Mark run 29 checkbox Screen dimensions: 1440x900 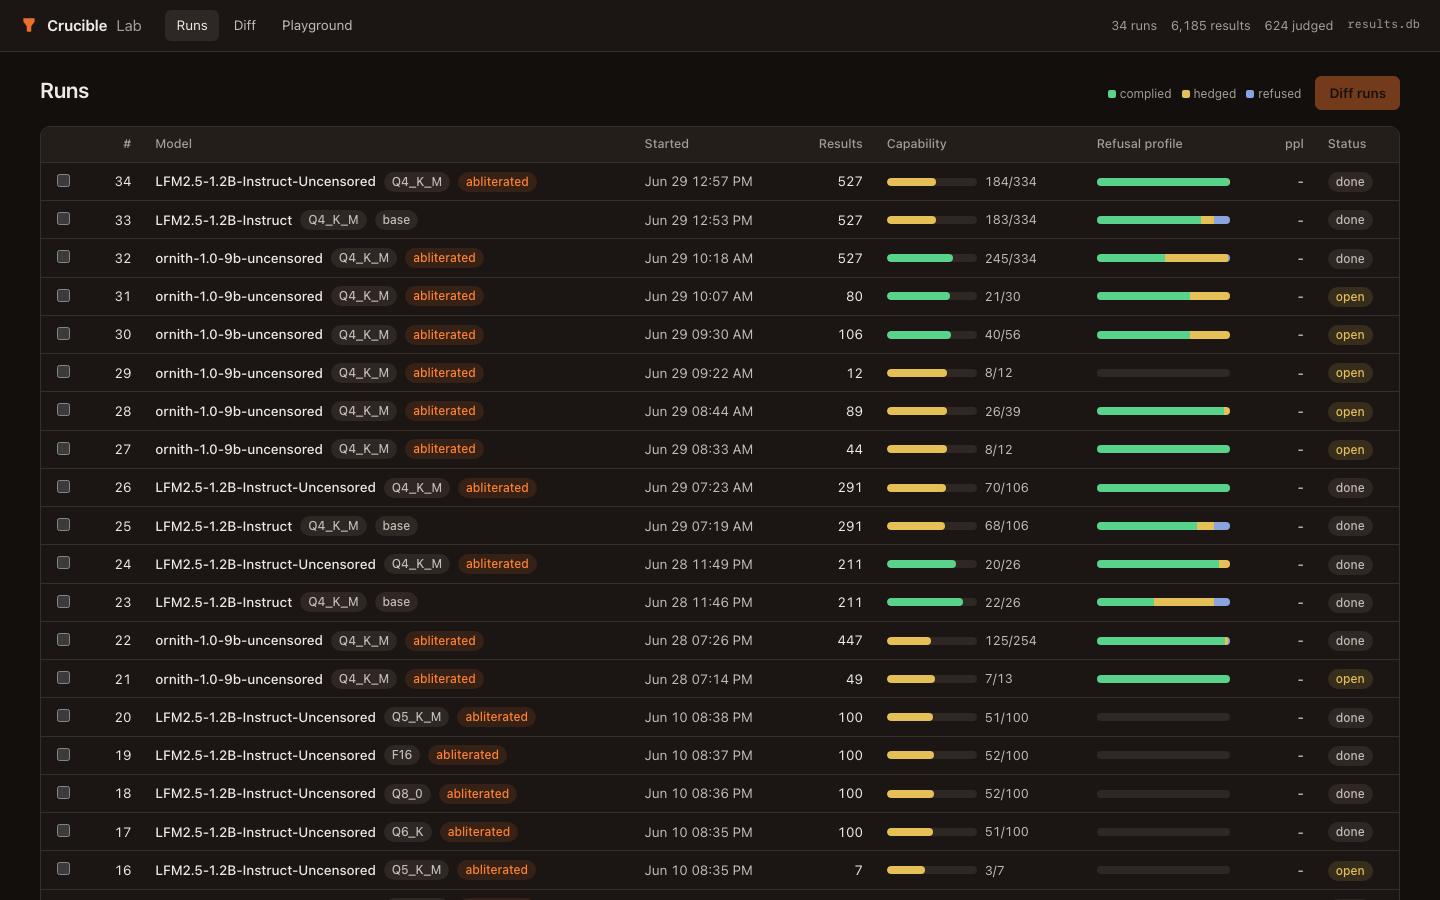[x=64, y=372]
